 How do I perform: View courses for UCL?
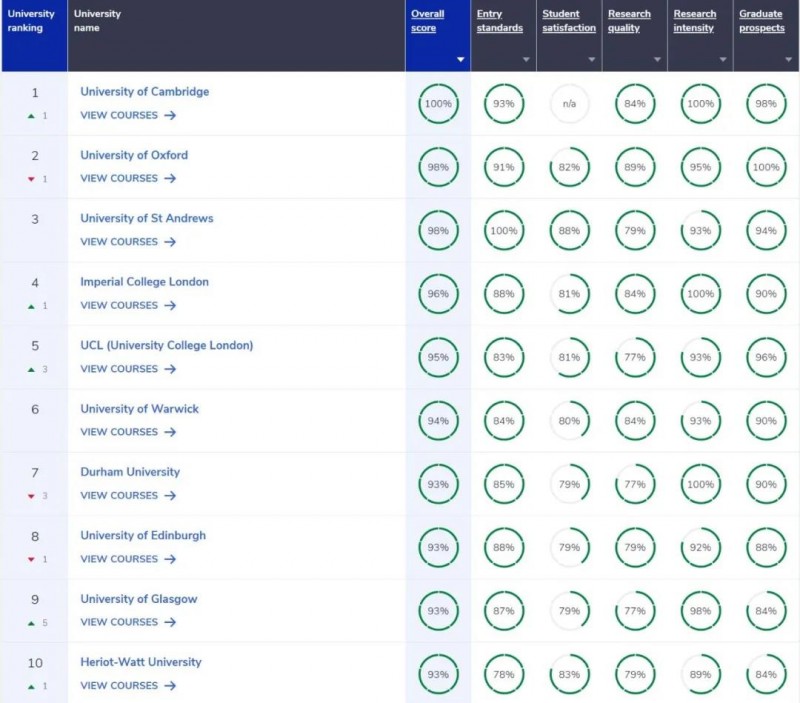[x=128, y=369]
